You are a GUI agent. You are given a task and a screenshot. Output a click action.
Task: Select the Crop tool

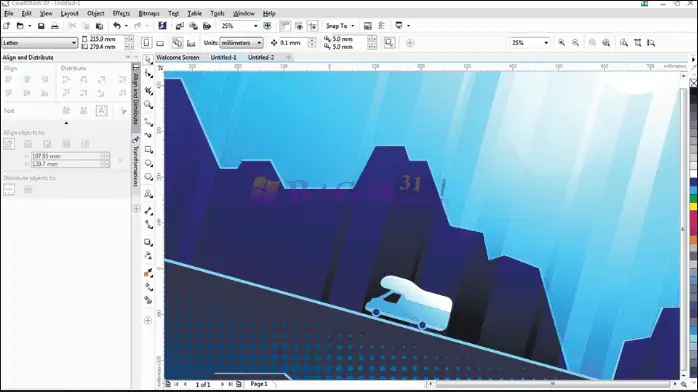(x=148, y=90)
